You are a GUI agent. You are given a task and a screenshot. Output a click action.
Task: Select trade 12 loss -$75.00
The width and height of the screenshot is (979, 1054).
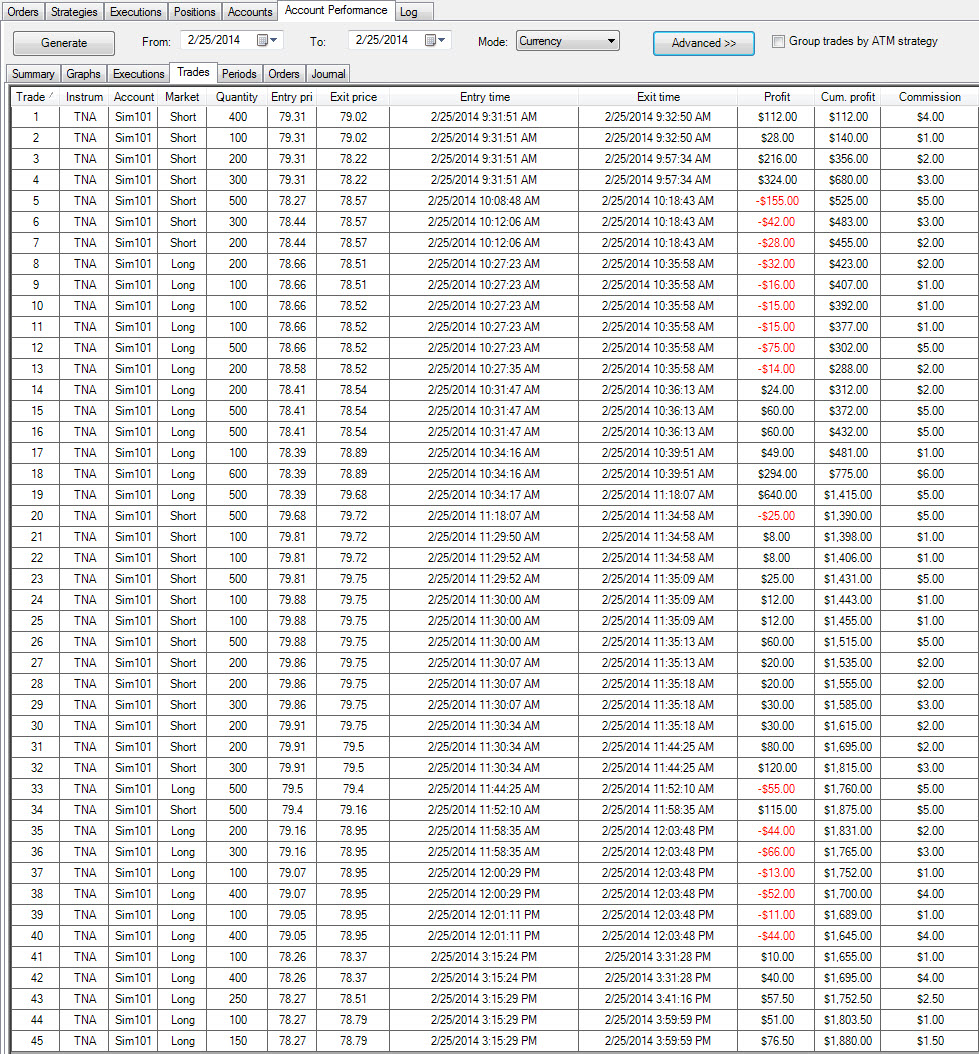tap(777, 348)
